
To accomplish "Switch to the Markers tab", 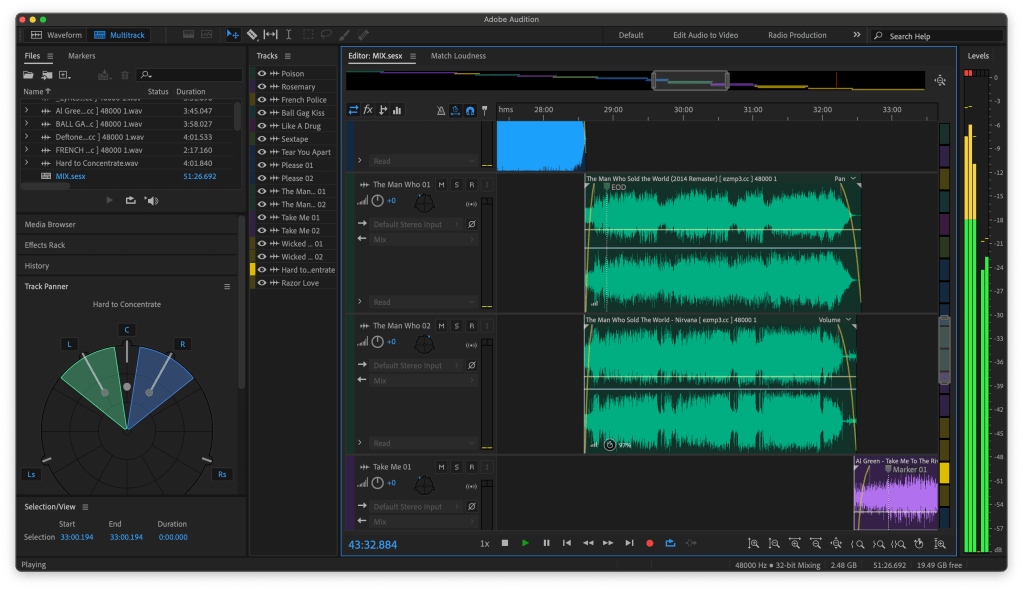I will (x=82, y=56).
